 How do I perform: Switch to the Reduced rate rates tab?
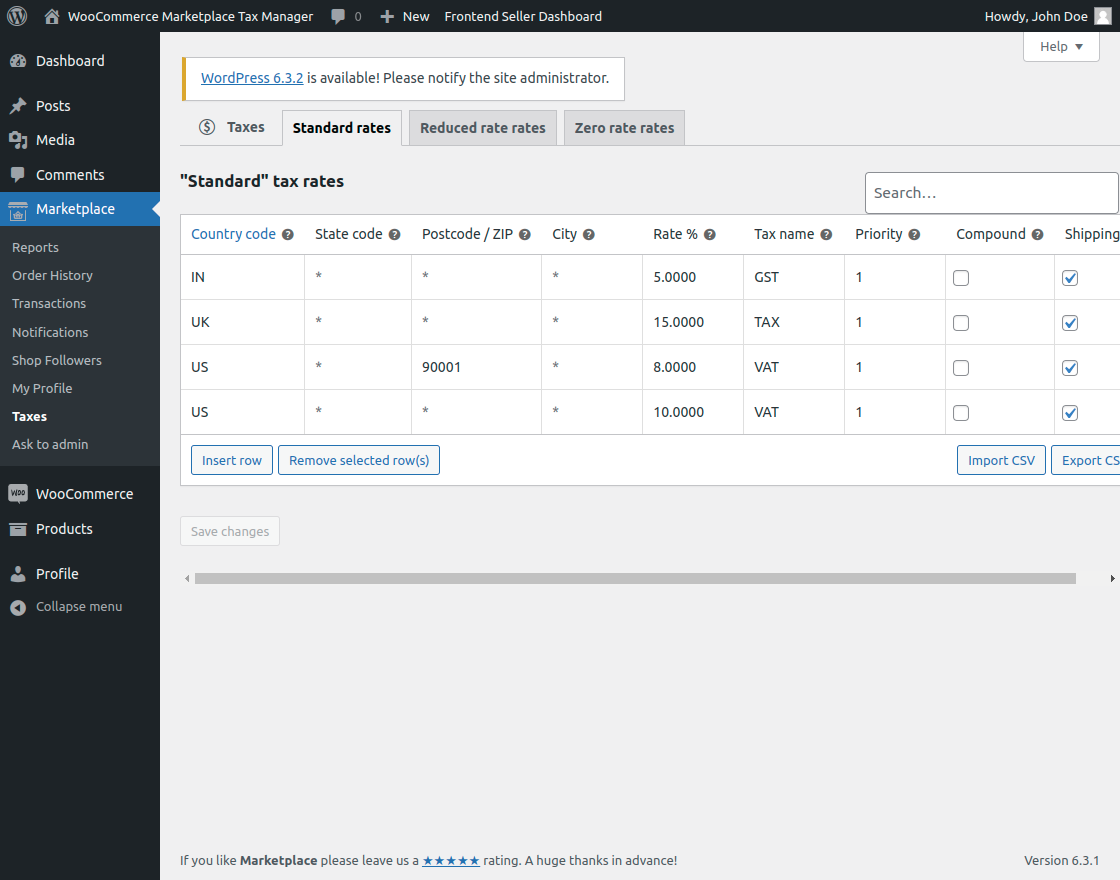pyautogui.click(x=482, y=127)
